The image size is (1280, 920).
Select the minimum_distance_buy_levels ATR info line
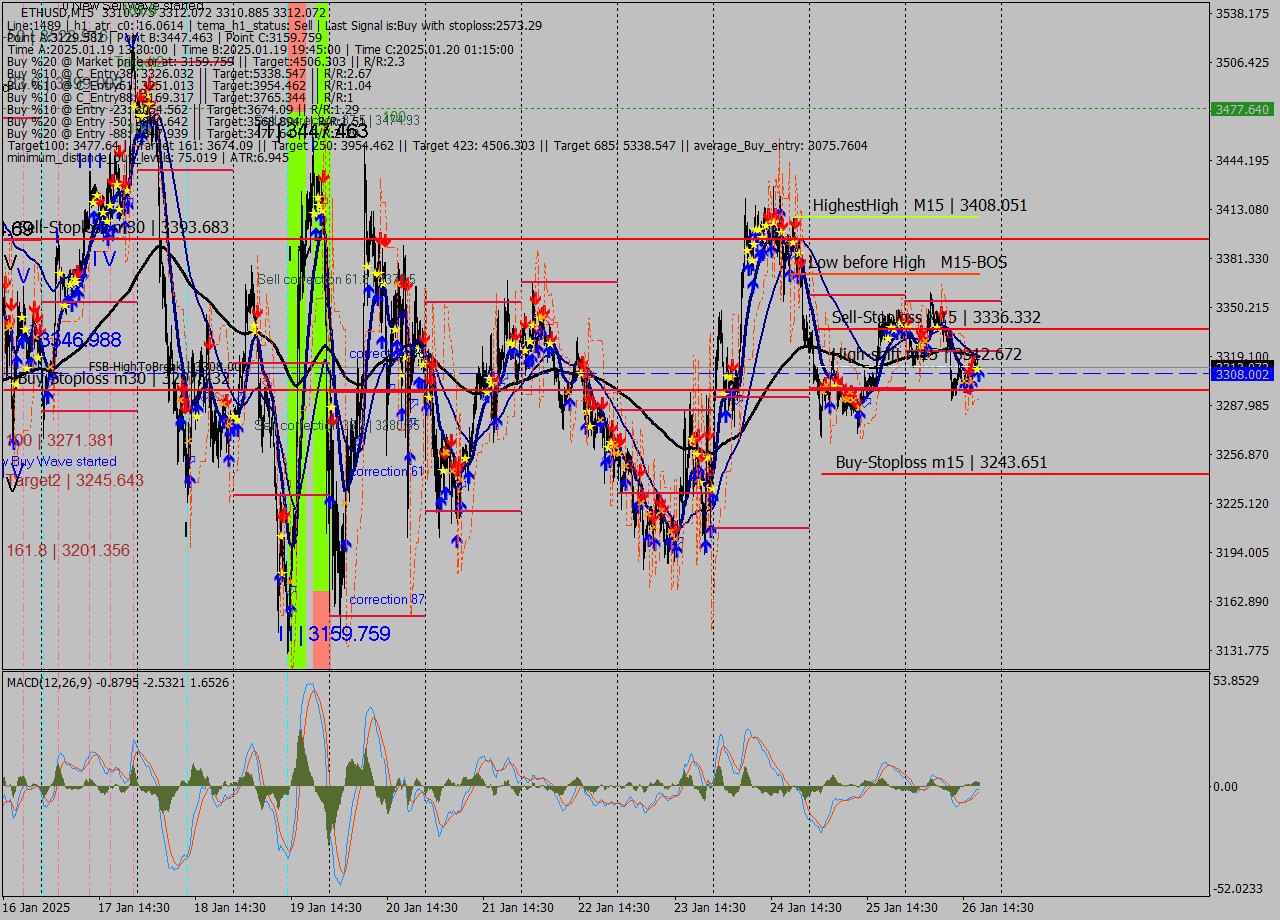pyautogui.click(x=148, y=158)
